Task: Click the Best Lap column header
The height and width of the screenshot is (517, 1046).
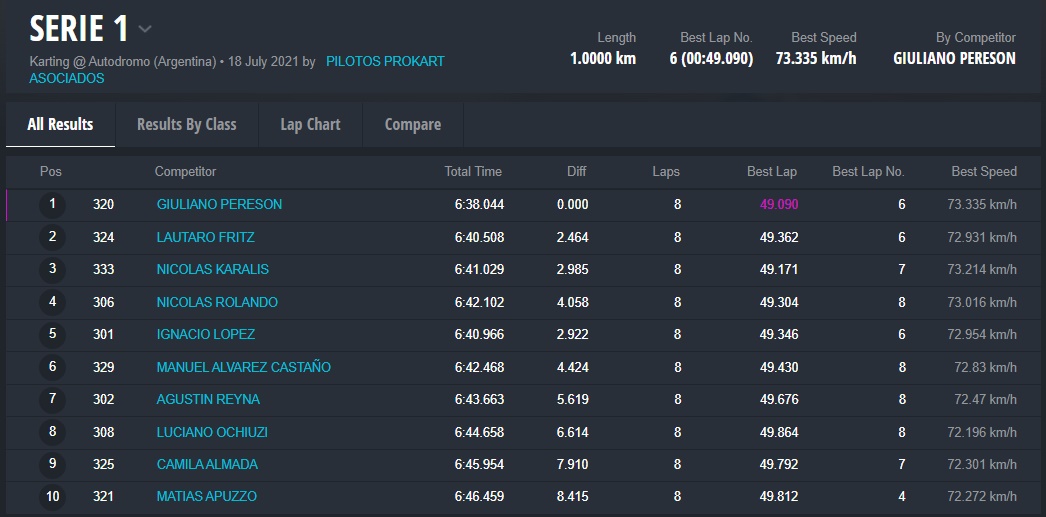Action: (771, 171)
